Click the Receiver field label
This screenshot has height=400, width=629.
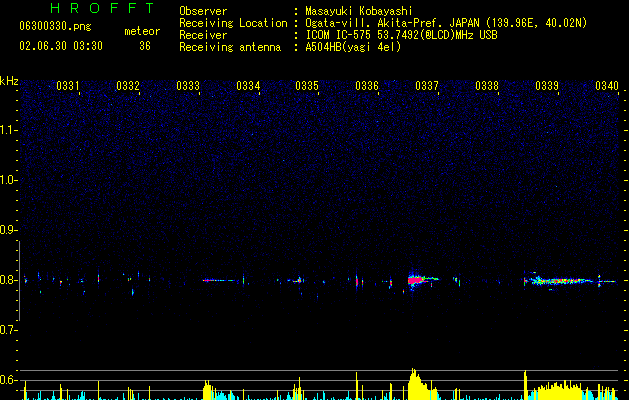203,35
